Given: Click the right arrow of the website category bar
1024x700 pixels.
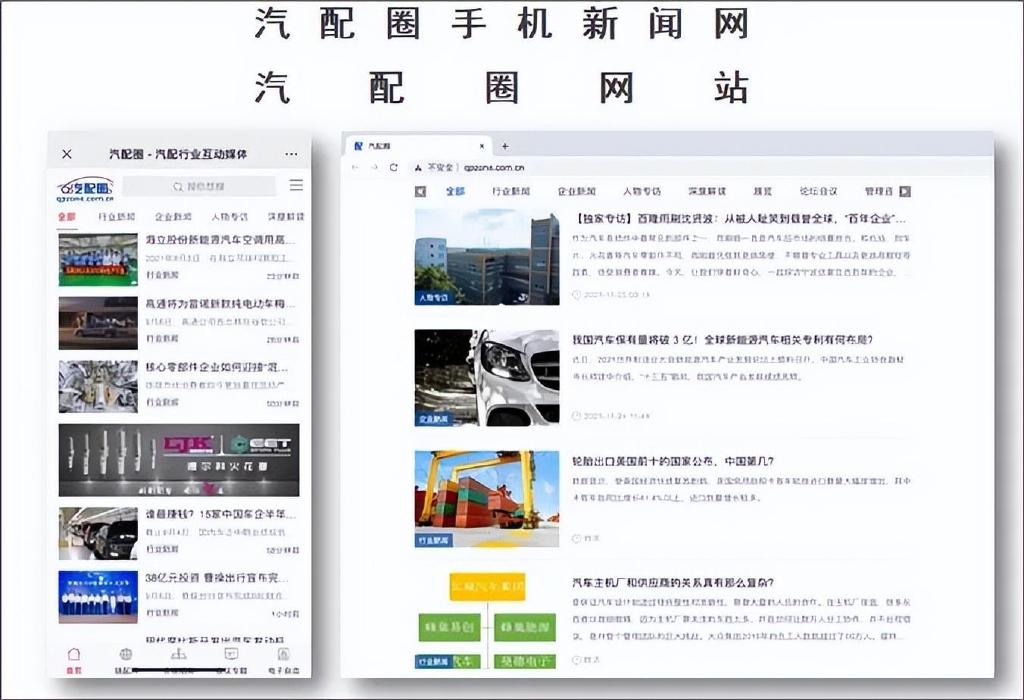Looking at the screenshot, I should click(x=905, y=191).
